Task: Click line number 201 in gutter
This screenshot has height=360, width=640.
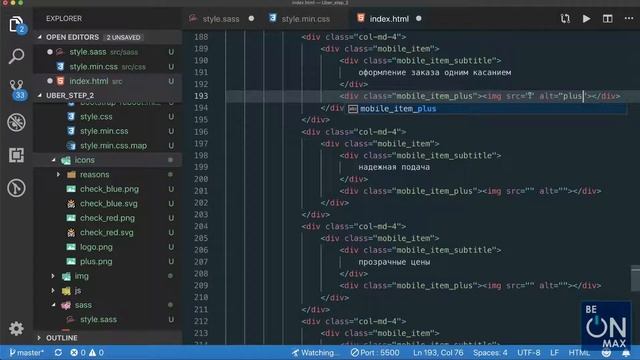Action: click(201, 191)
